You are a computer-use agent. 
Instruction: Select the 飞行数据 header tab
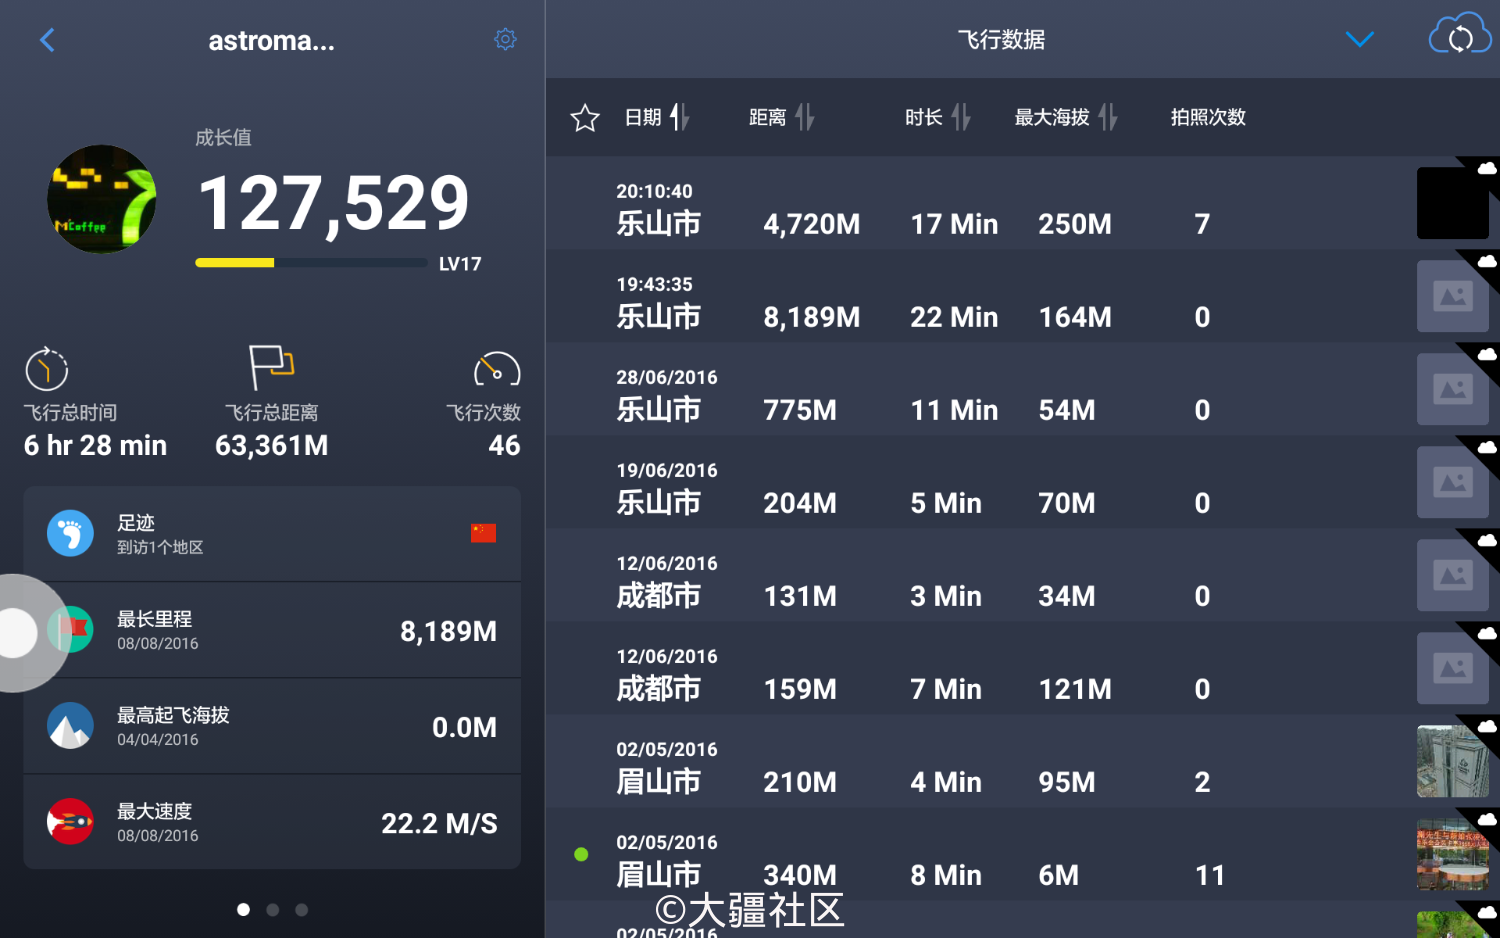click(x=1001, y=39)
